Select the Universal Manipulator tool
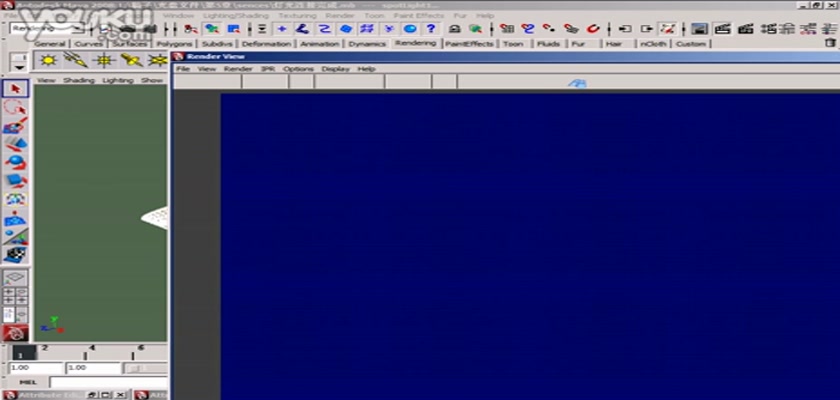This screenshot has height=400, width=840. (x=16, y=199)
